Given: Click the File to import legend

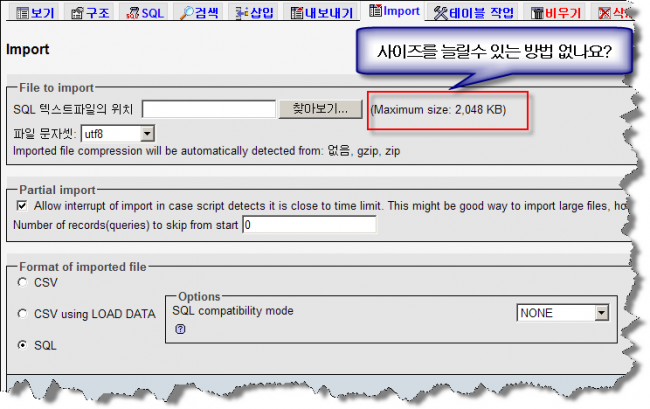Looking at the screenshot, I should pos(57,88).
